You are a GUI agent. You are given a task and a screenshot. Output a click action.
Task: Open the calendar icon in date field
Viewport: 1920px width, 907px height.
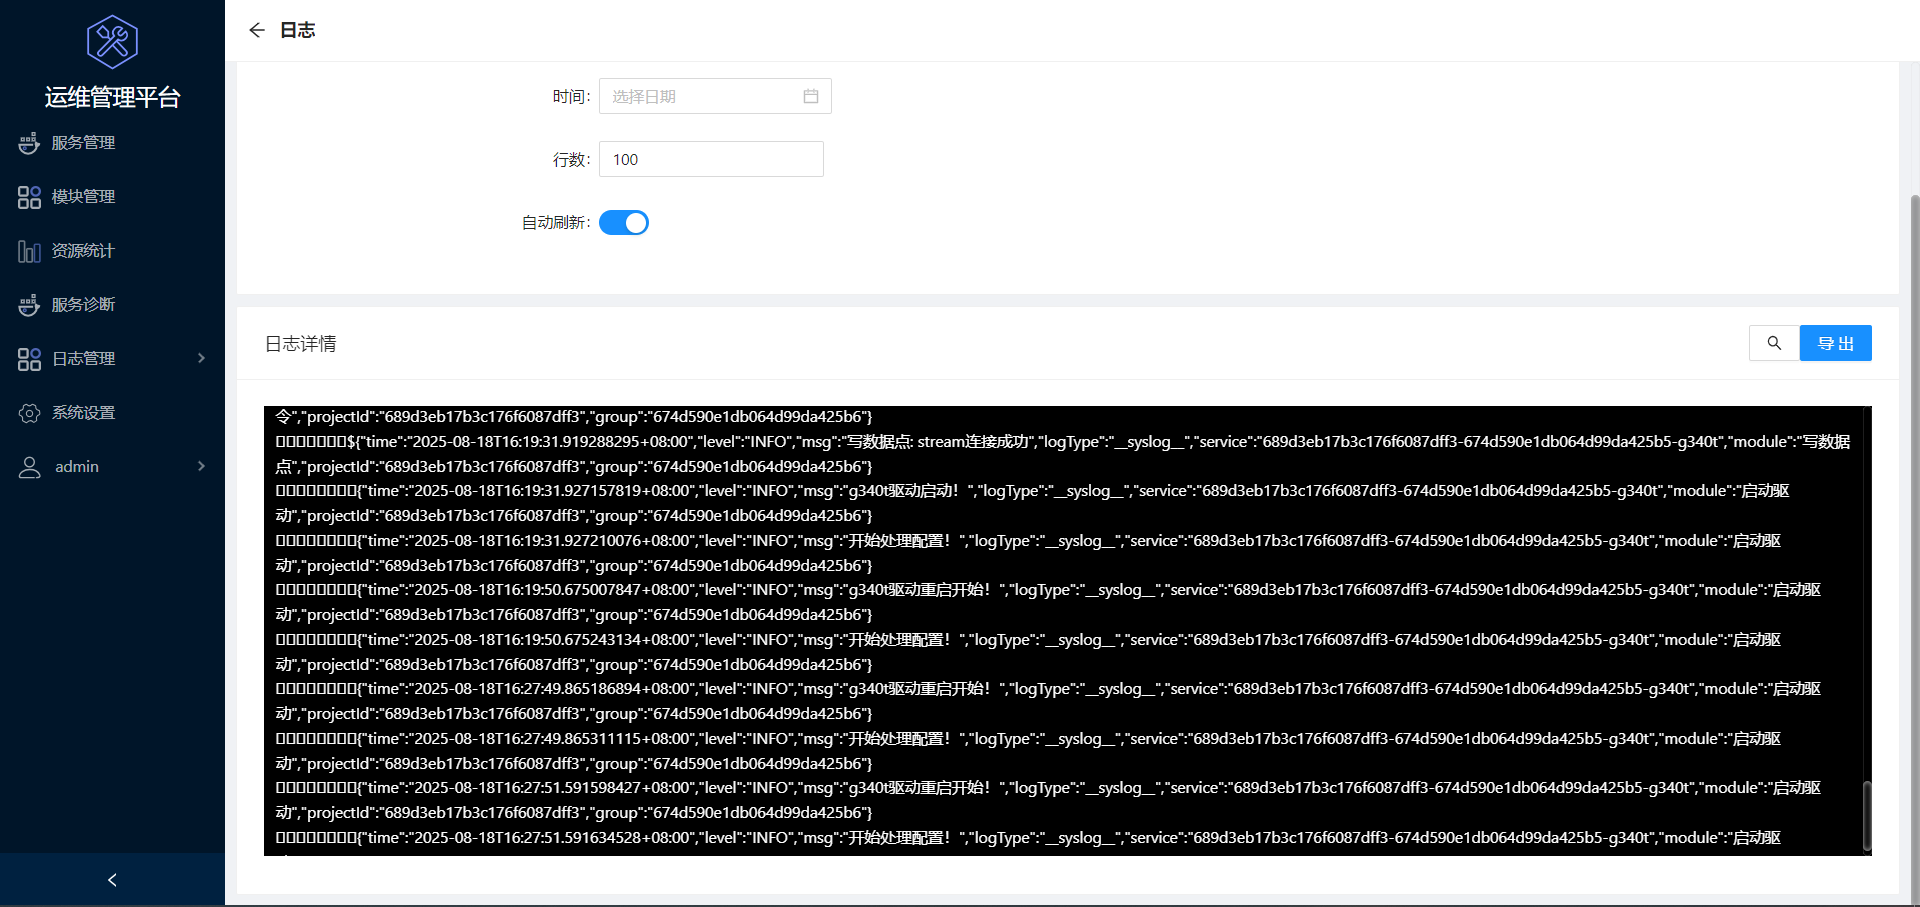point(811,96)
